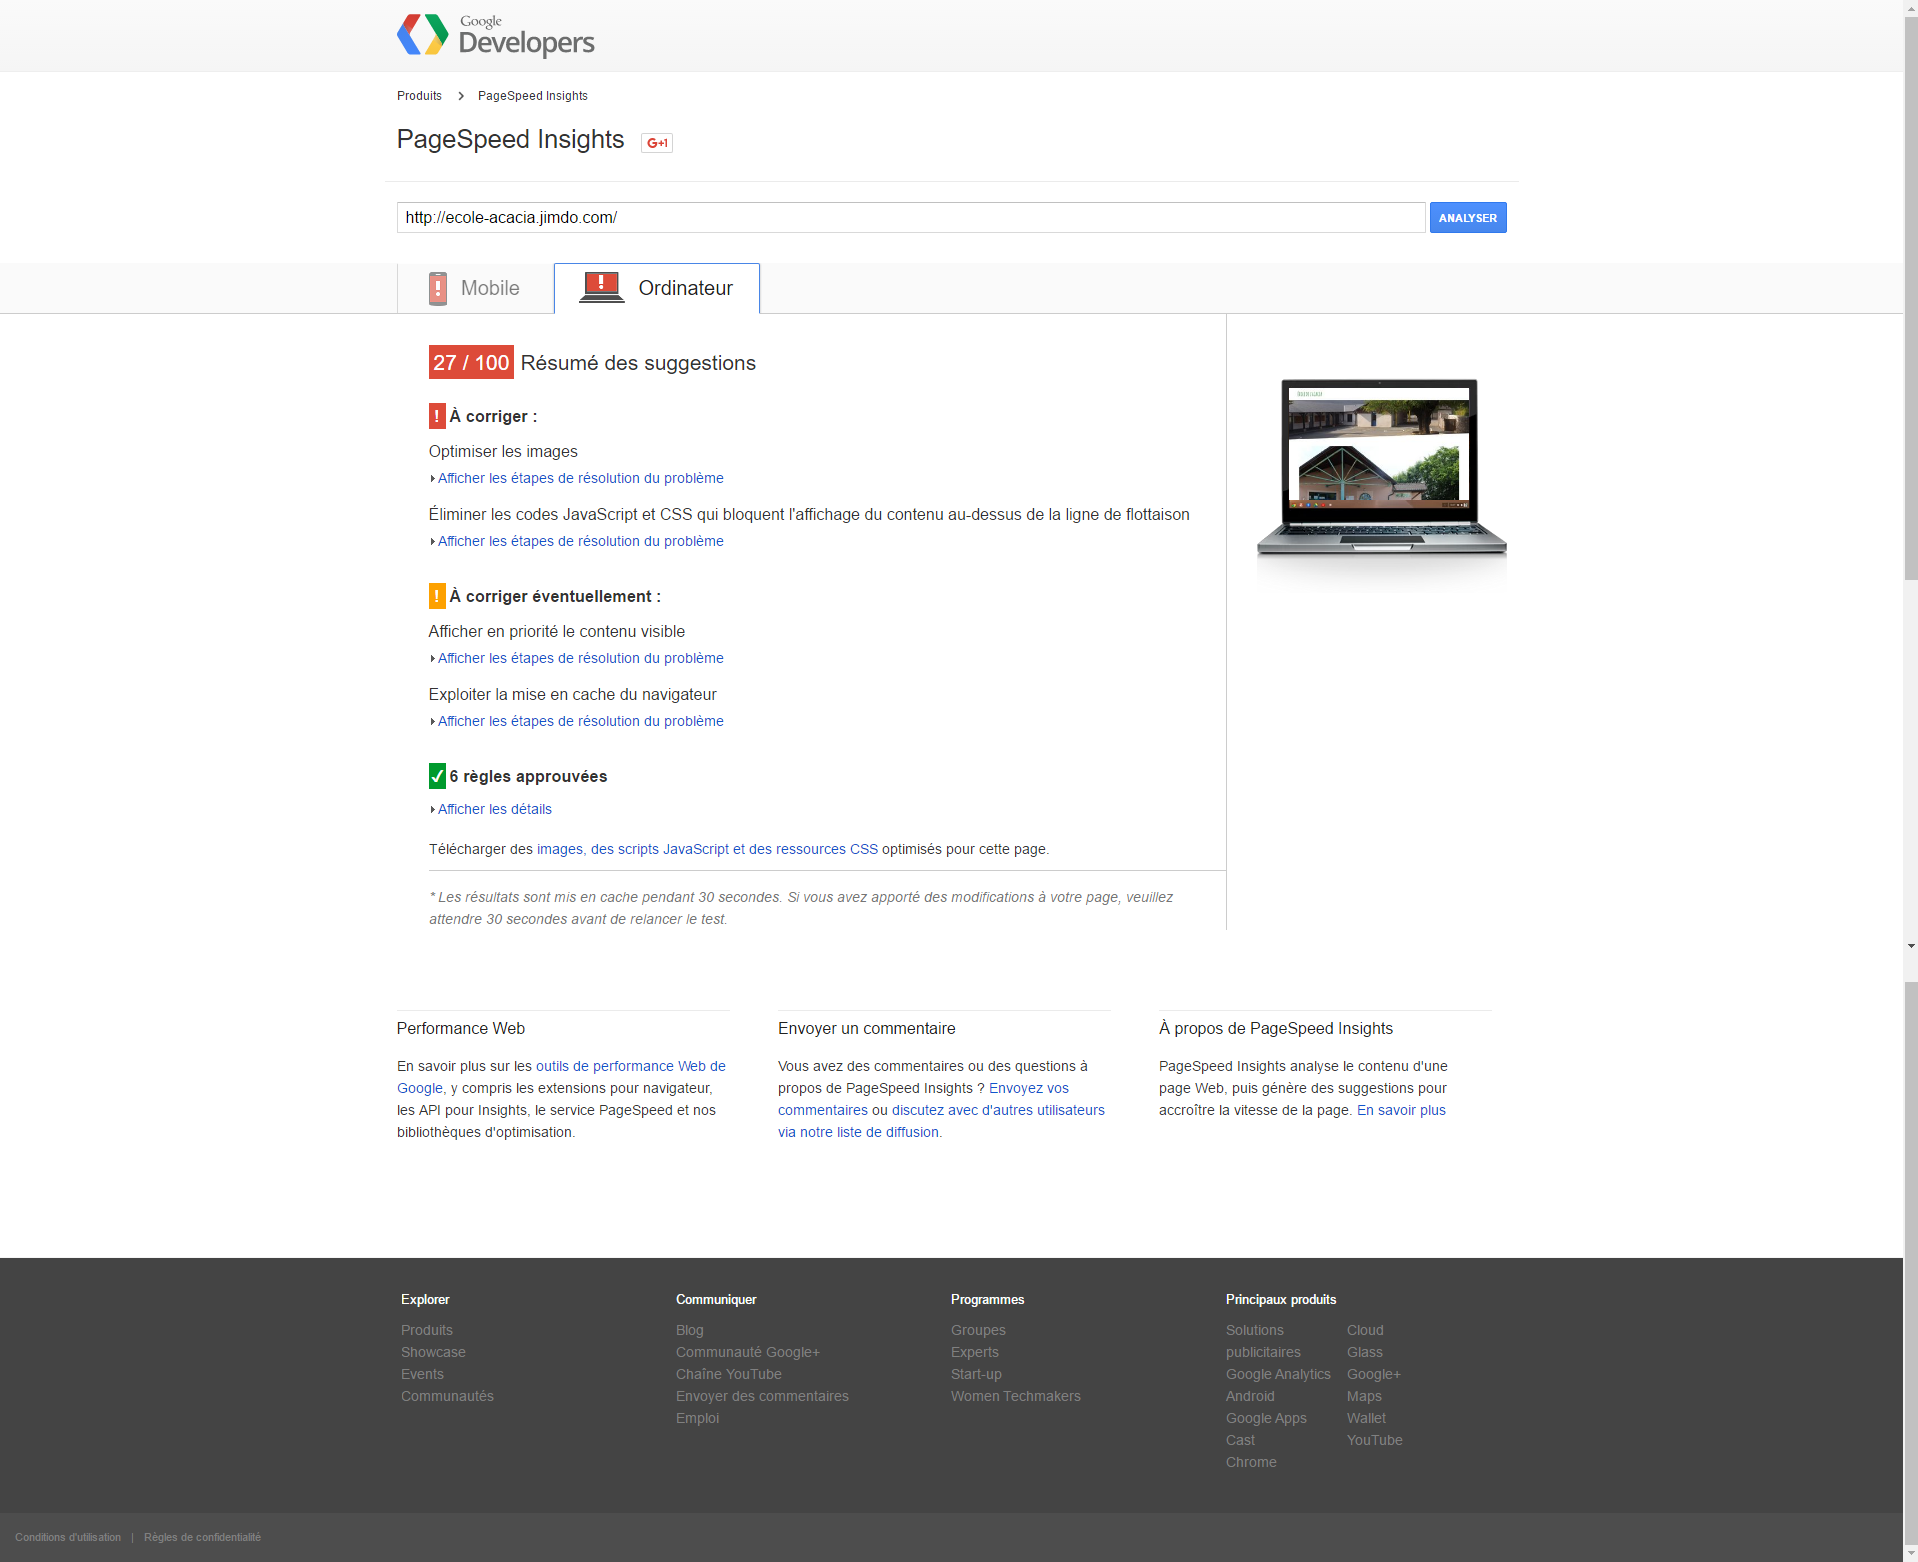Expand resolution steps under Éliminer les codes JavaScript
This screenshot has height=1562, width=1918.
pos(580,541)
